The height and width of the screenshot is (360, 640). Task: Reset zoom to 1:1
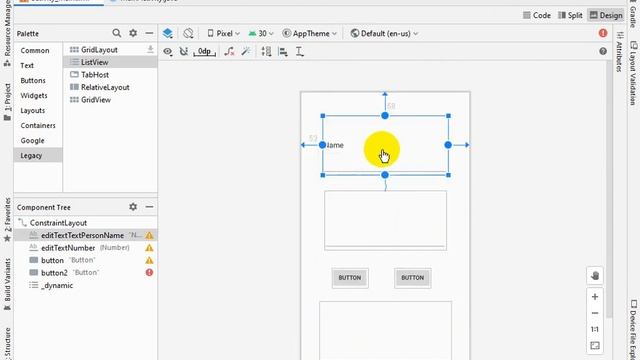click(x=595, y=329)
